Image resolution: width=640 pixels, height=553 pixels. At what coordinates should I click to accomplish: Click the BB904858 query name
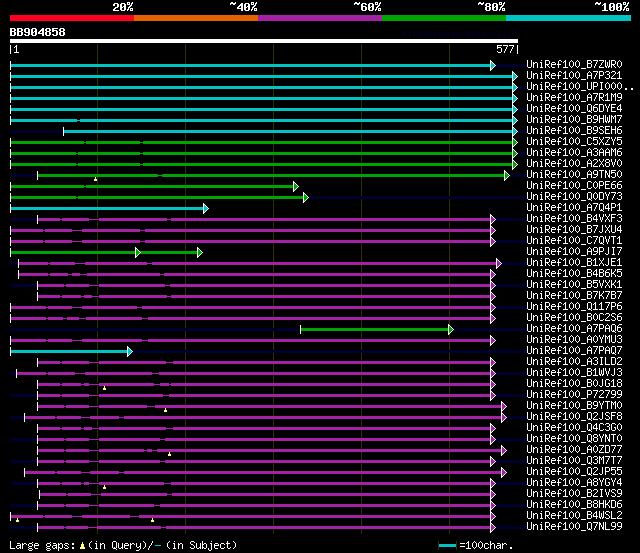pyautogui.click(x=38, y=32)
